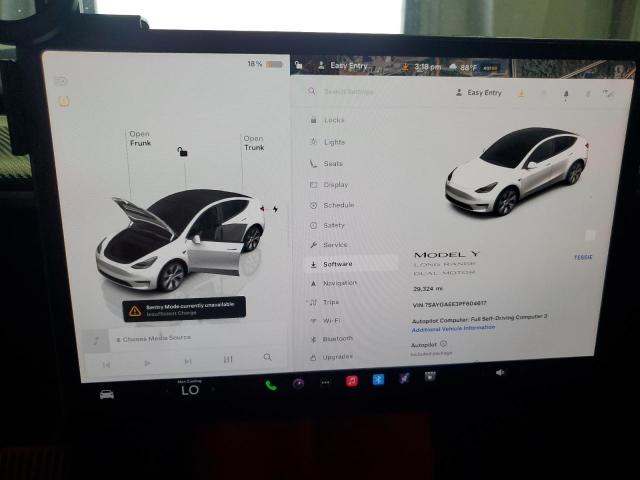Open the Schedule settings menu
Screen dimensions: 640x480
click(x=332, y=205)
